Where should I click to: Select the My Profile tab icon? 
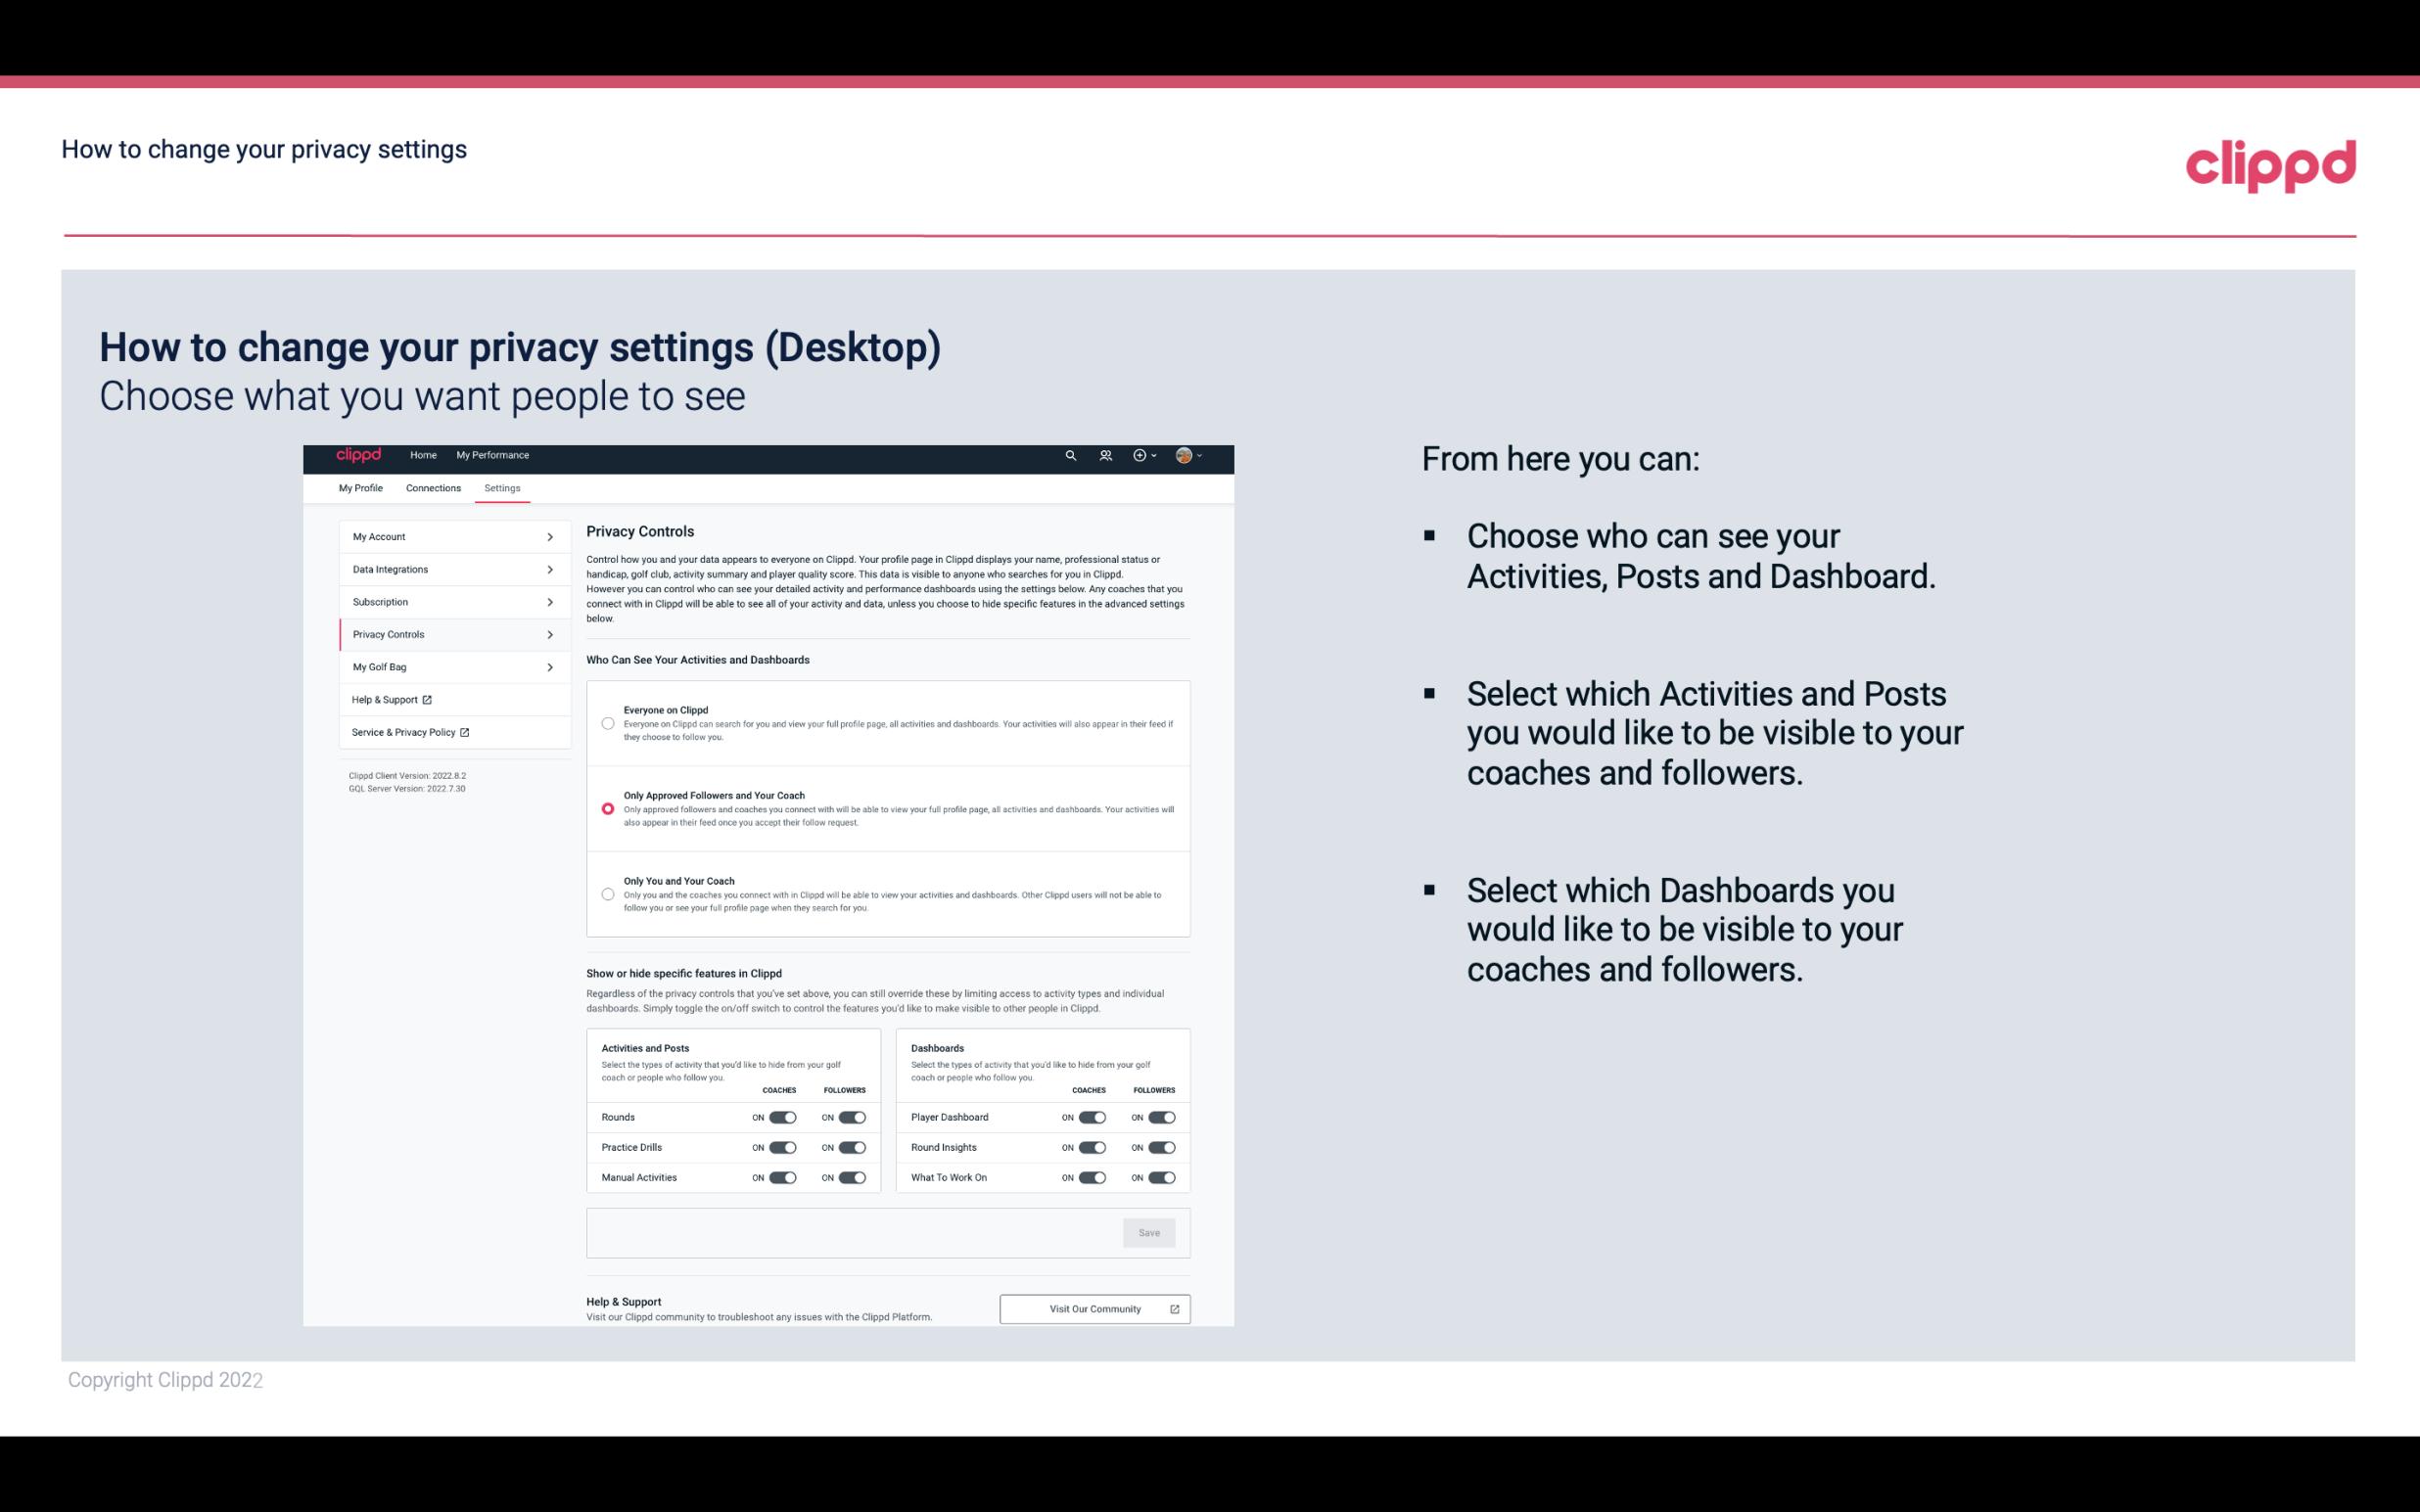tap(359, 487)
